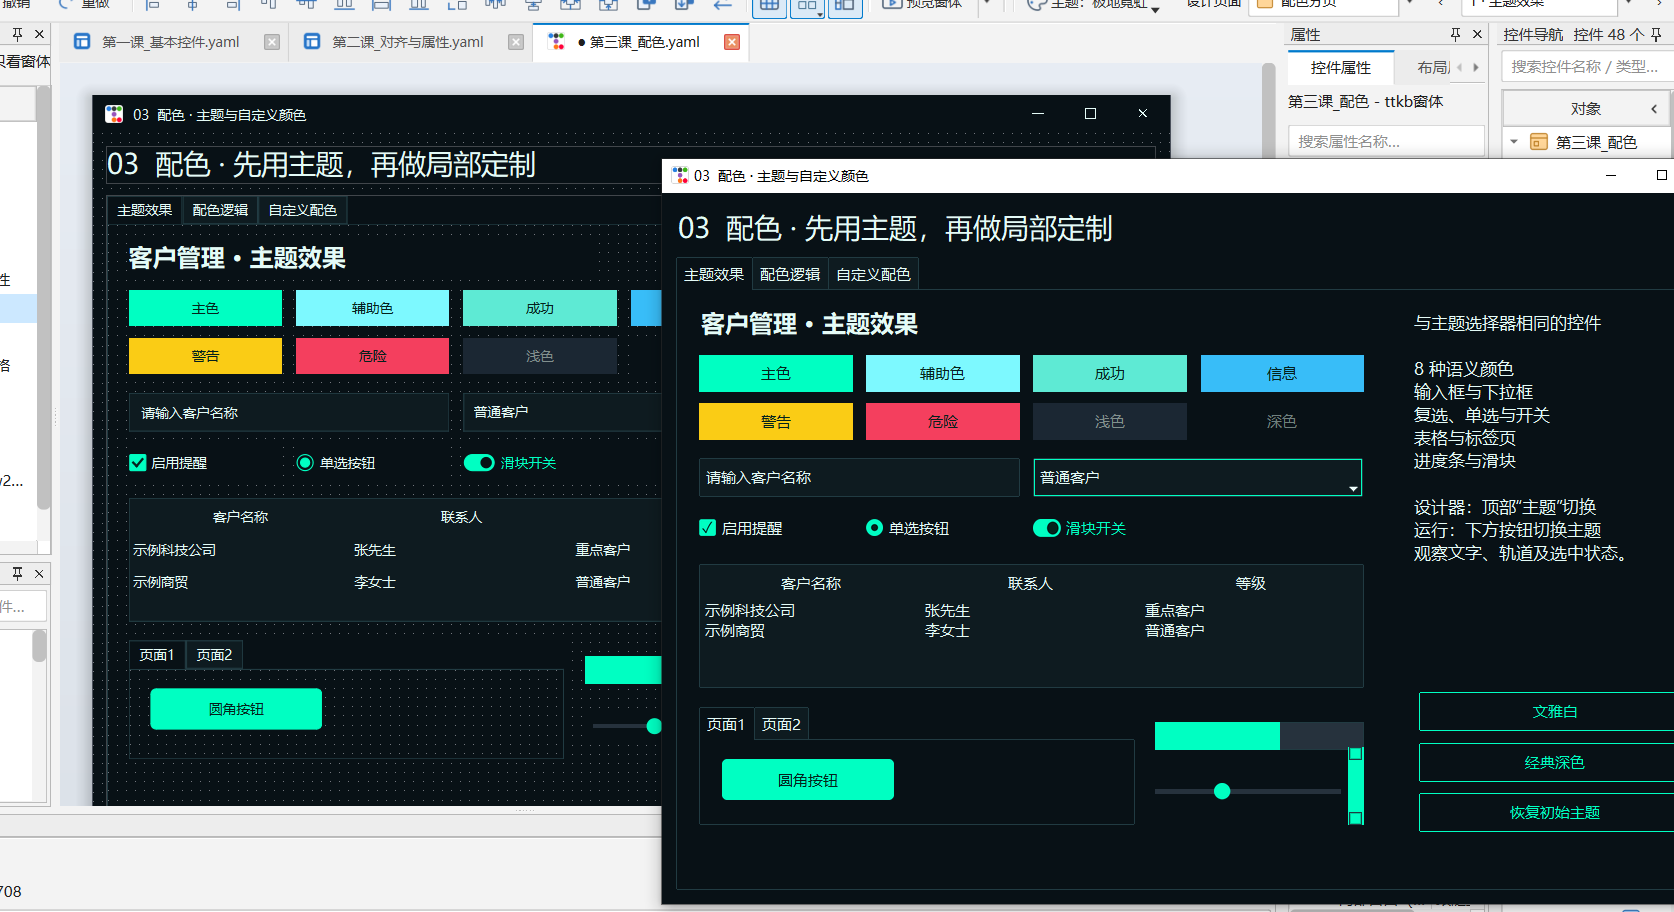
Task: Click the 危险 red button in preview
Action: (942, 421)
